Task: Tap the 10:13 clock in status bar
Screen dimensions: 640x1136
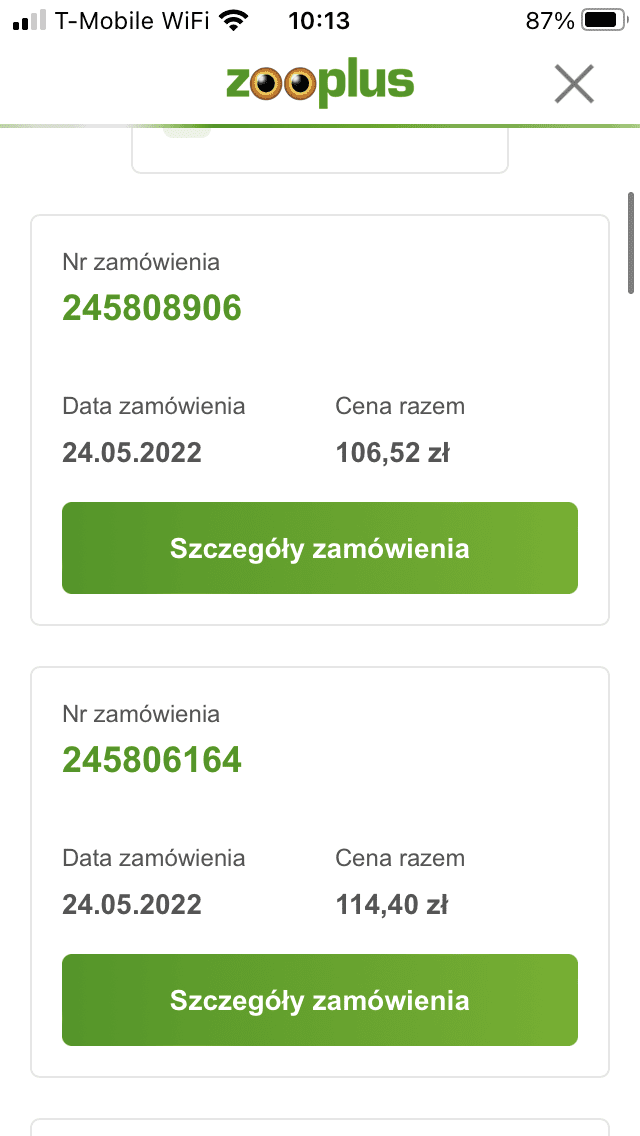Action: (319, 21)
